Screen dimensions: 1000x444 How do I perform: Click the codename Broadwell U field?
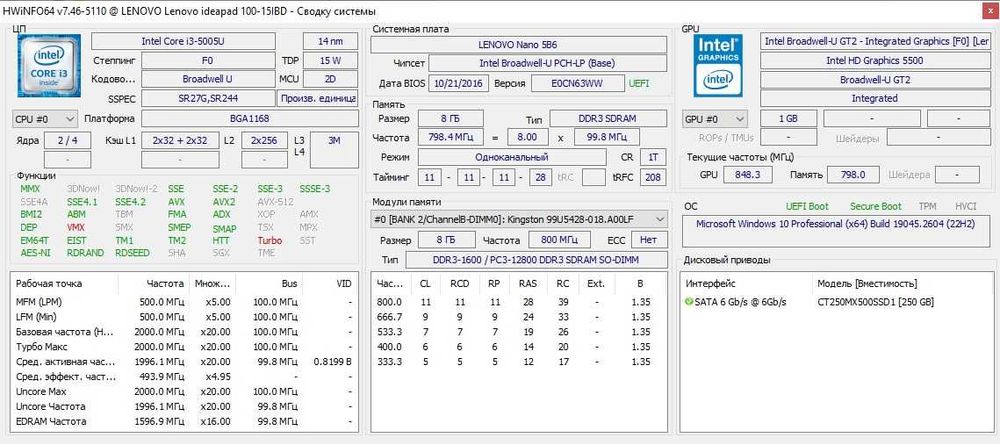pos(207,80)
